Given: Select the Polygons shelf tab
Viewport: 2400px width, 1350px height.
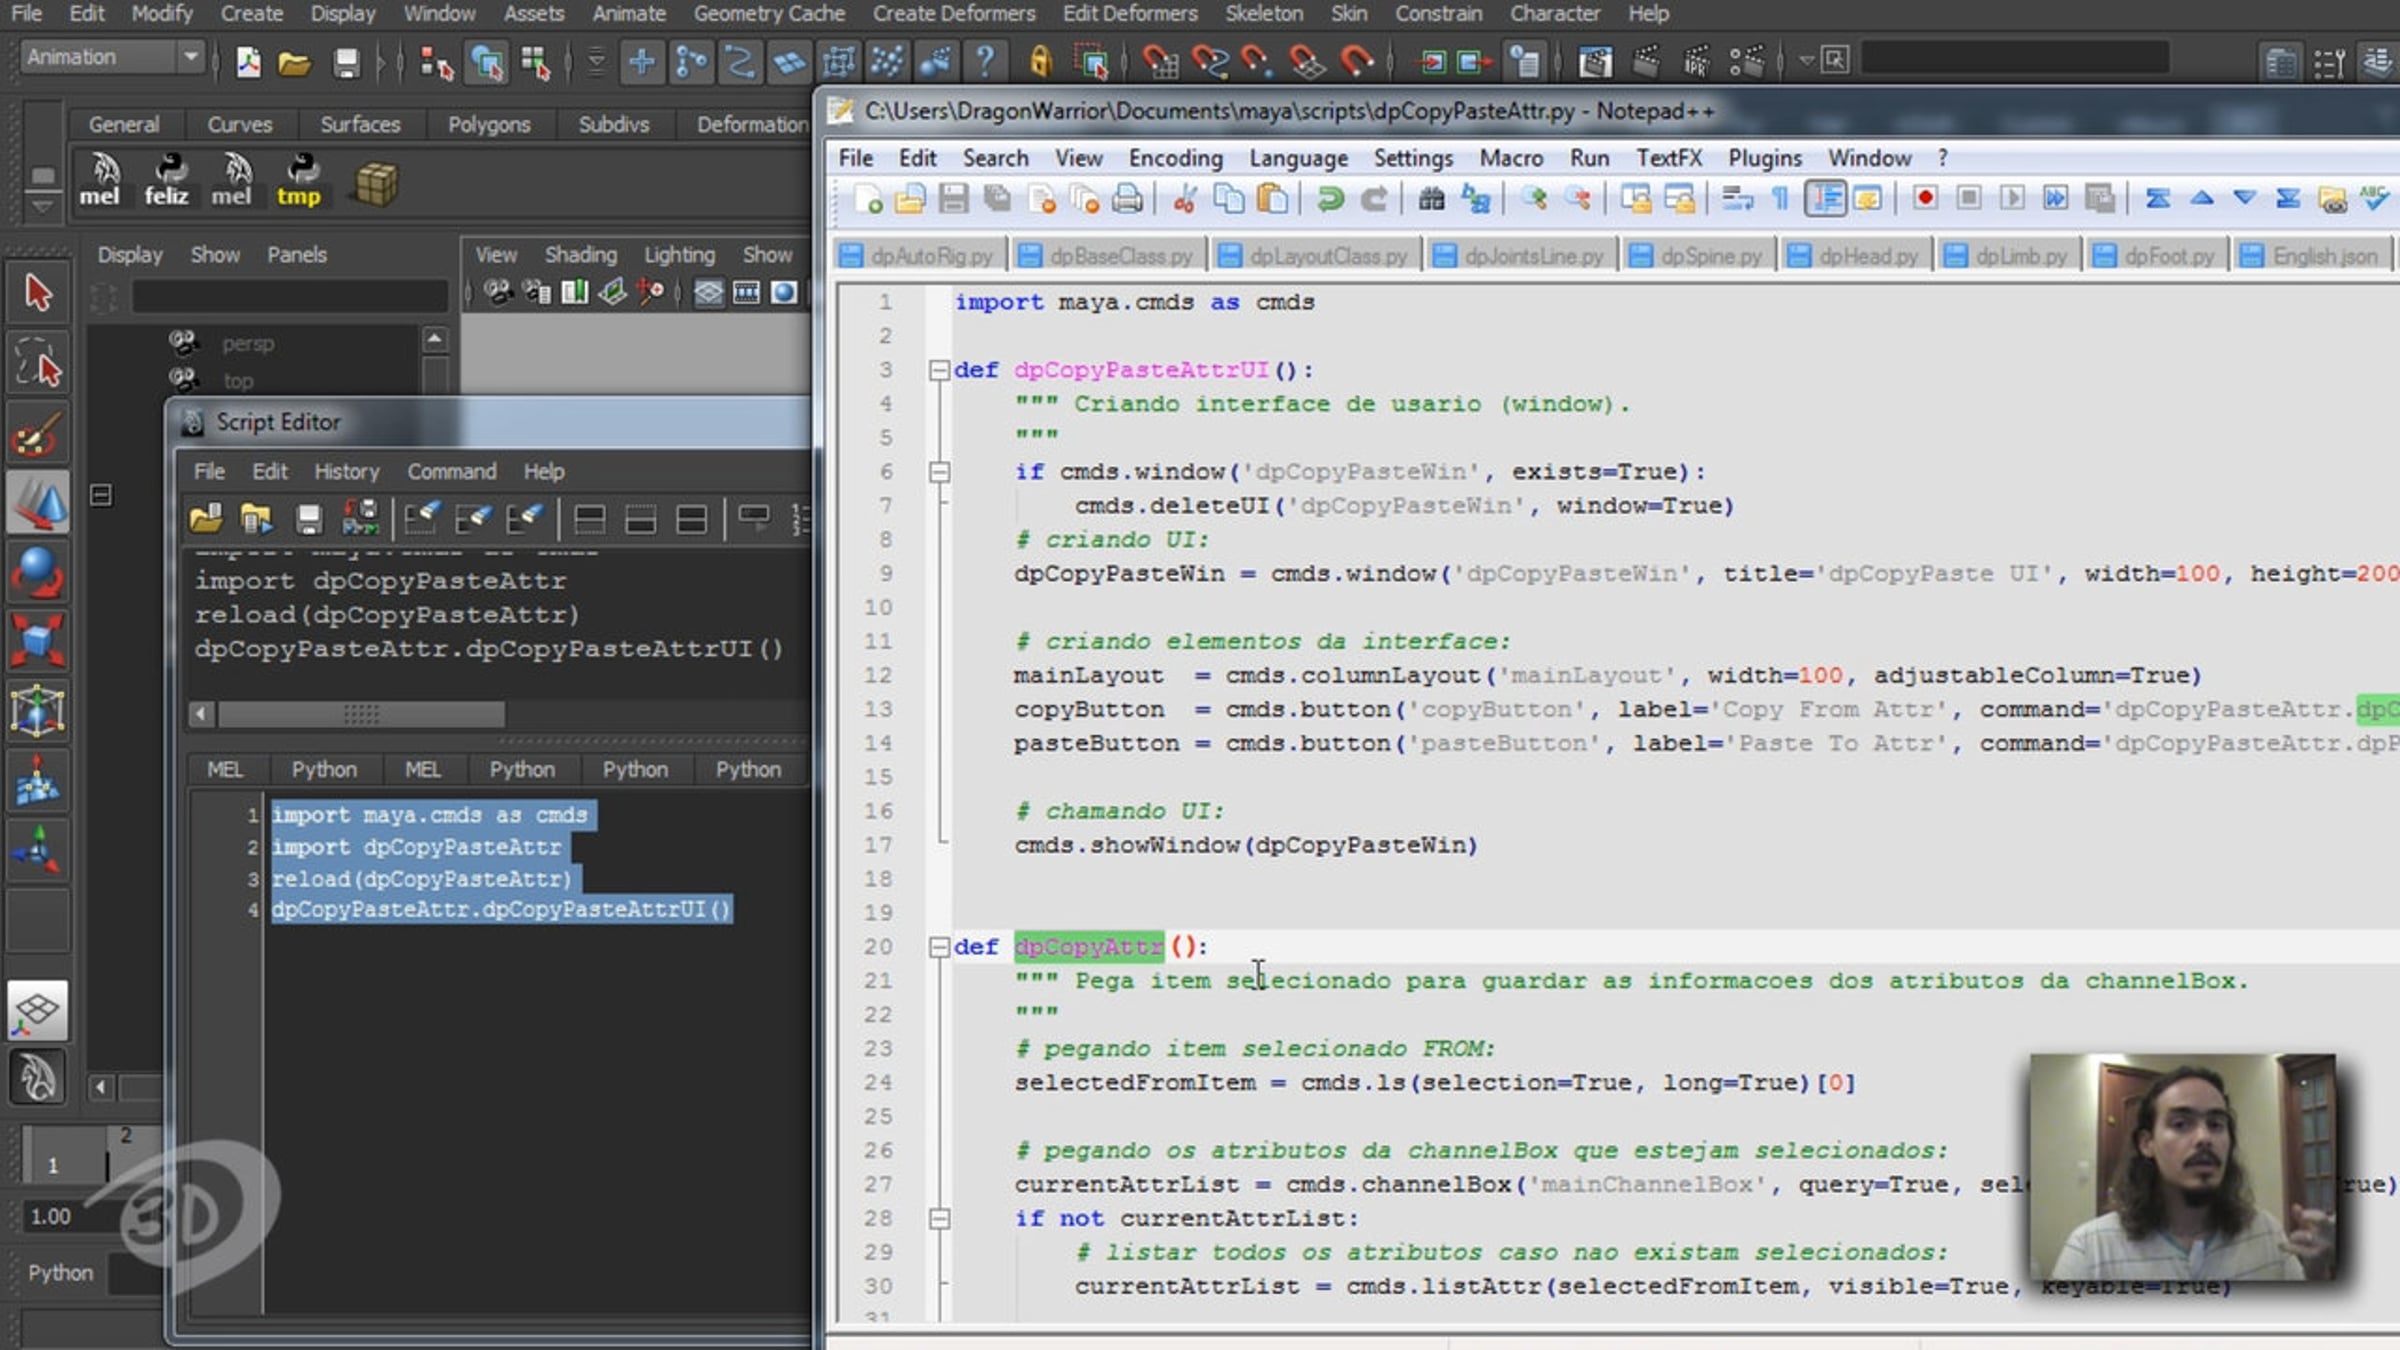Looking at the screenshot, I should [489, 124].
